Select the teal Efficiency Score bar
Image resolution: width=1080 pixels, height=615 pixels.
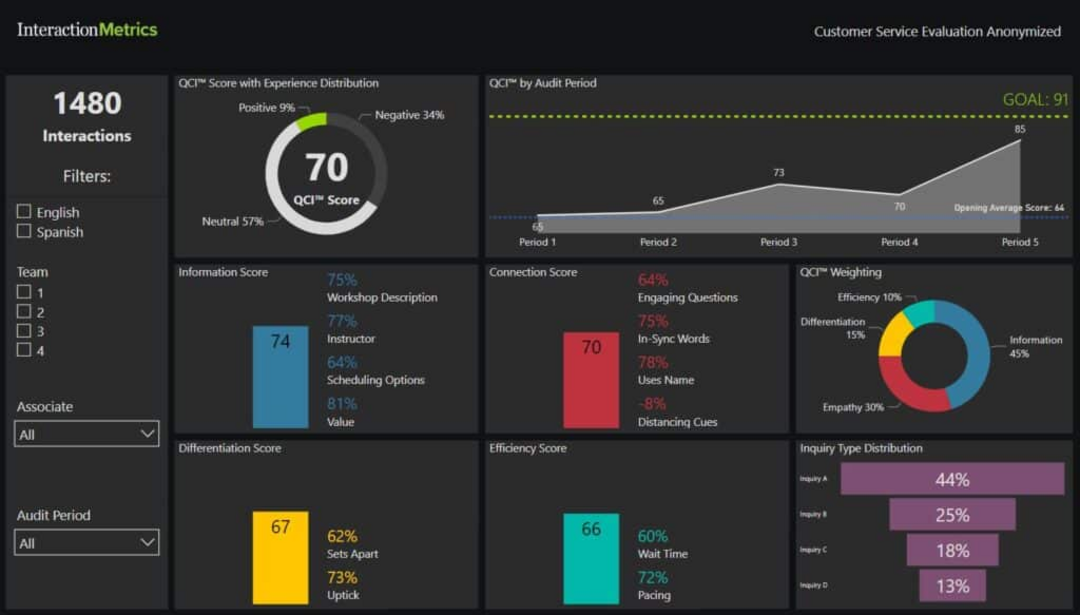pos(591,558)
